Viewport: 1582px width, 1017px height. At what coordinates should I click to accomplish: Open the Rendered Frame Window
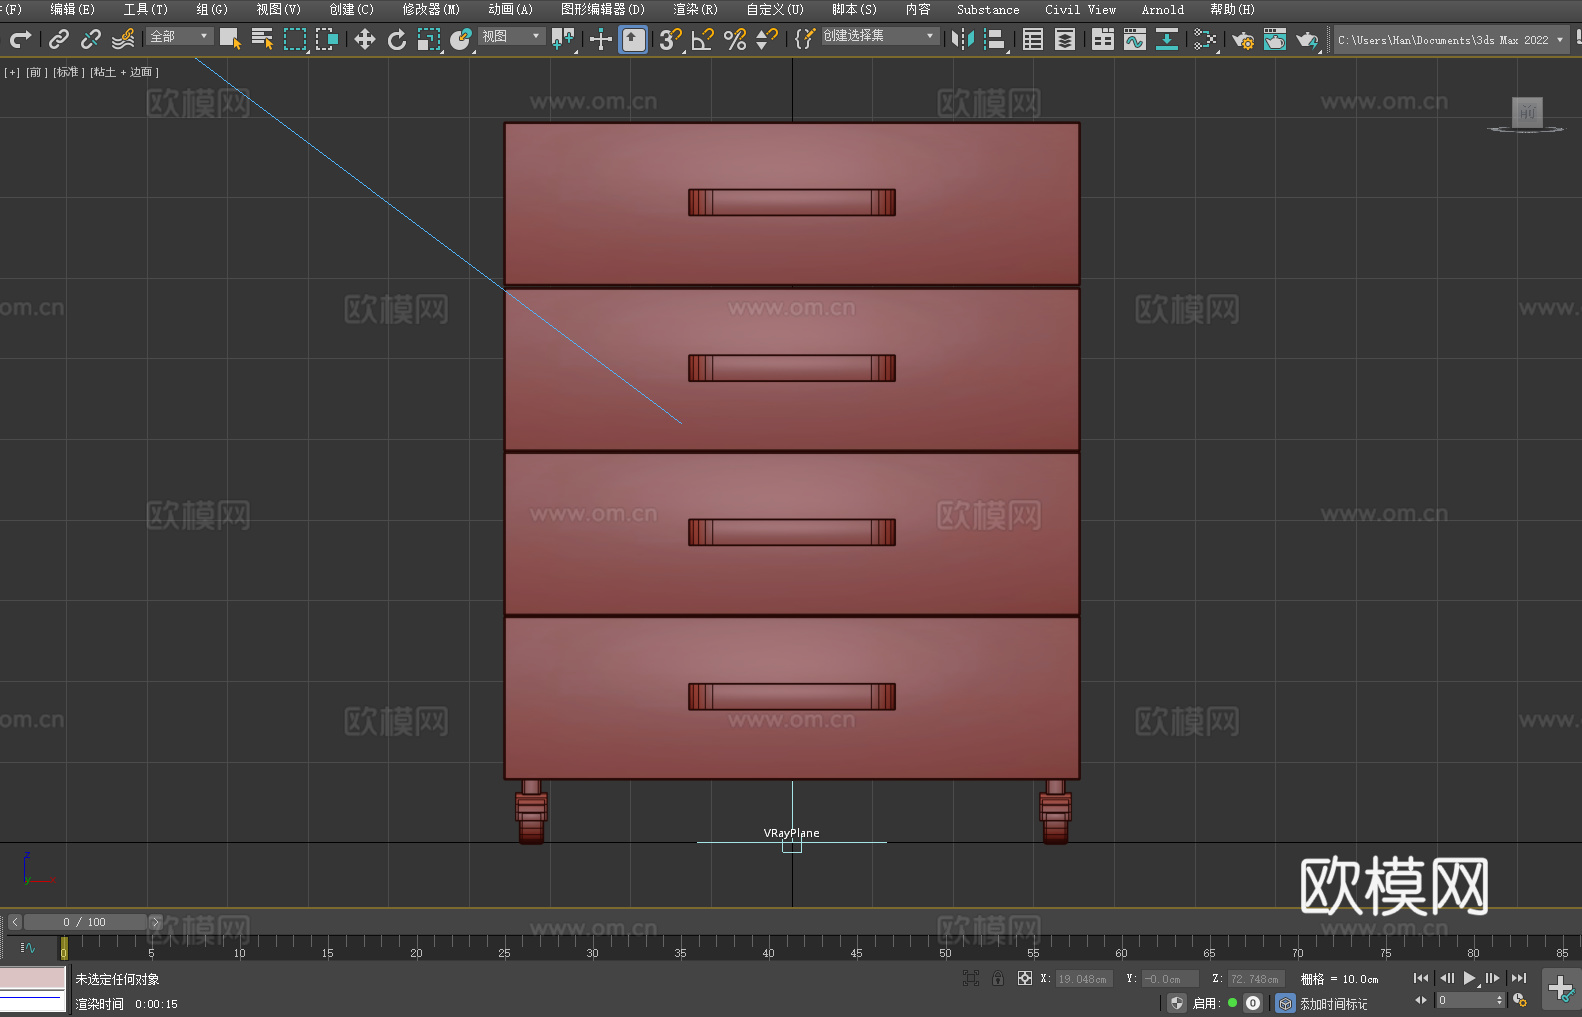tap(1275, 39)
